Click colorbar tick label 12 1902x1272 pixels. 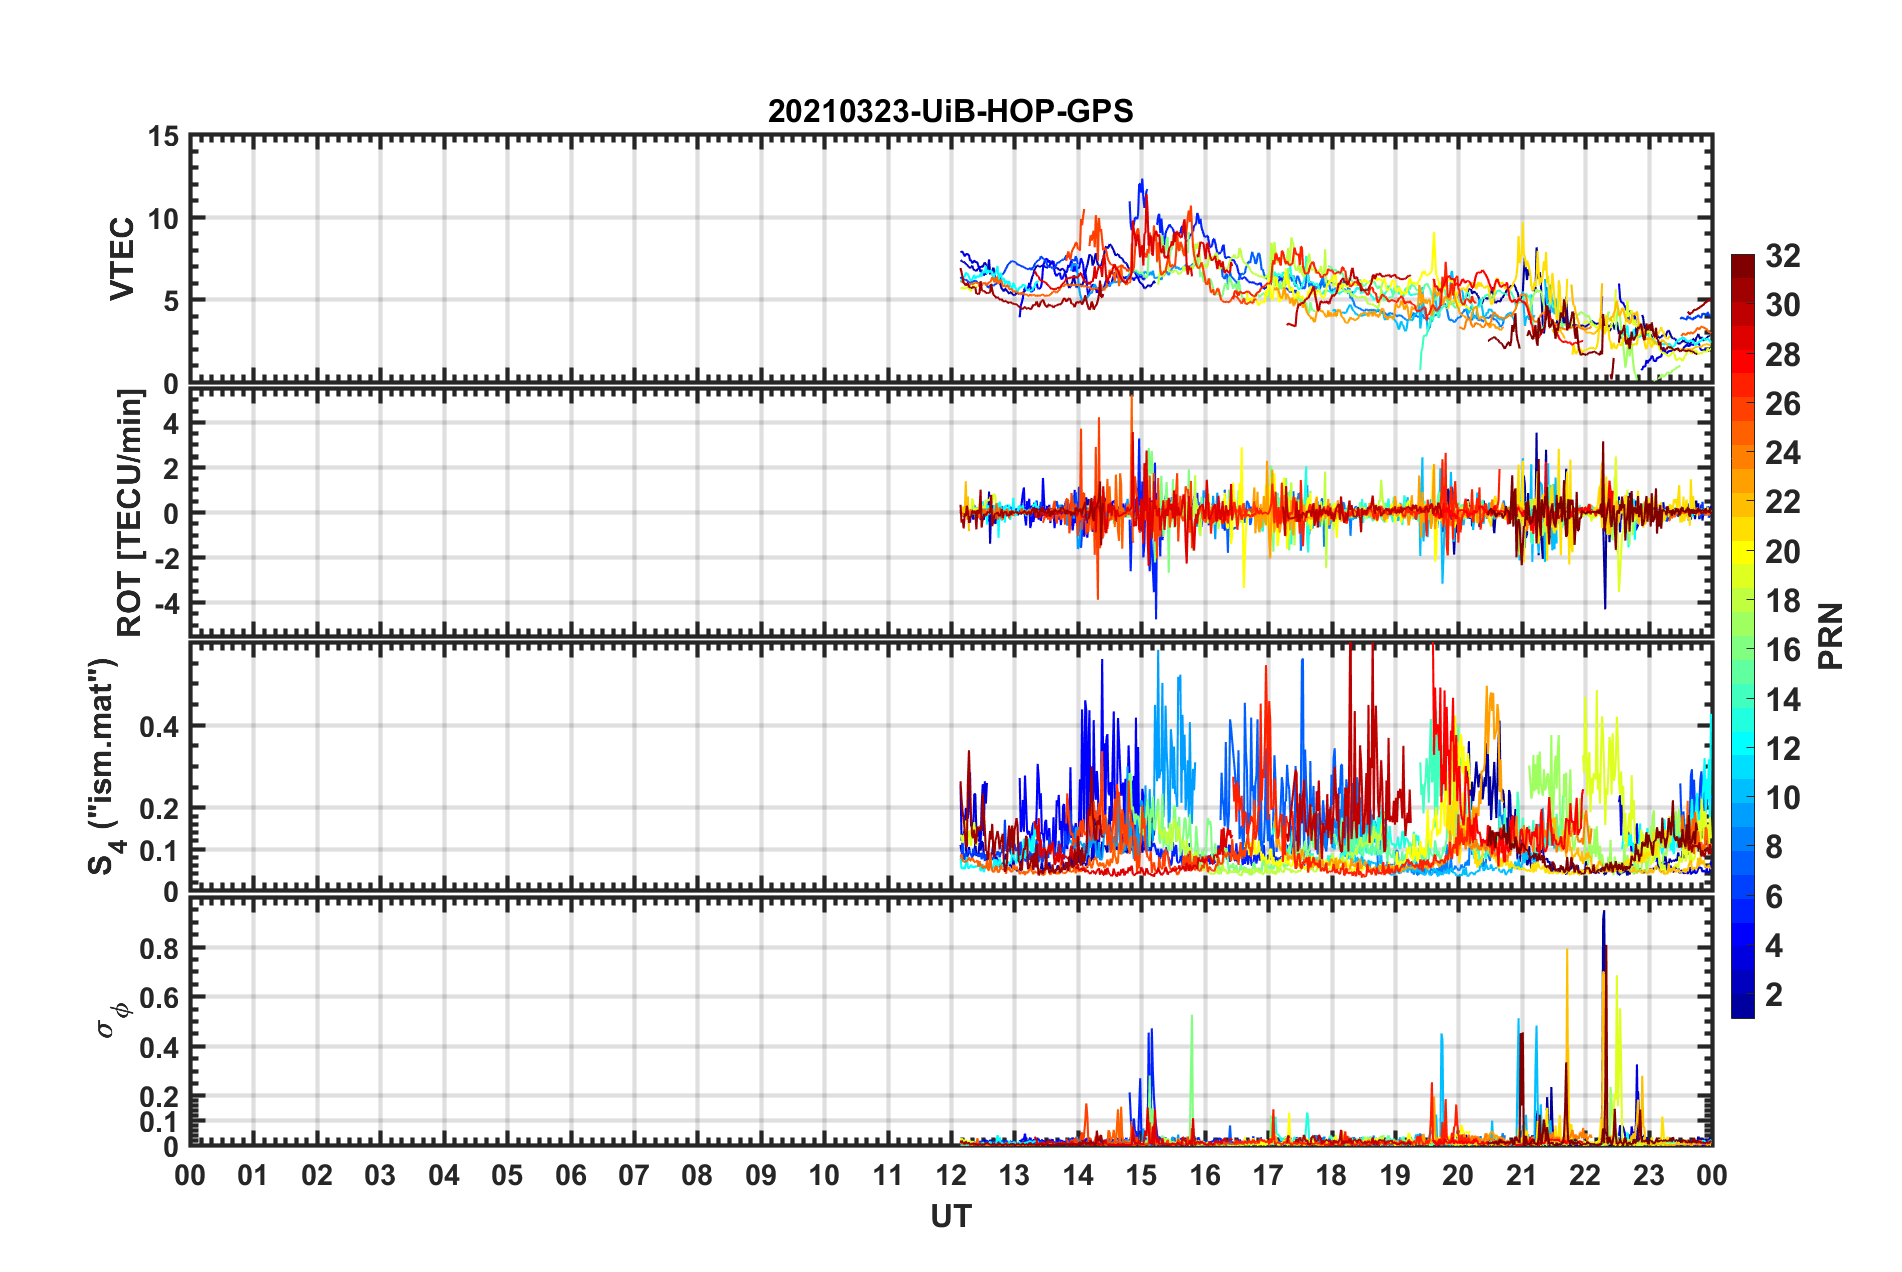1782,749
